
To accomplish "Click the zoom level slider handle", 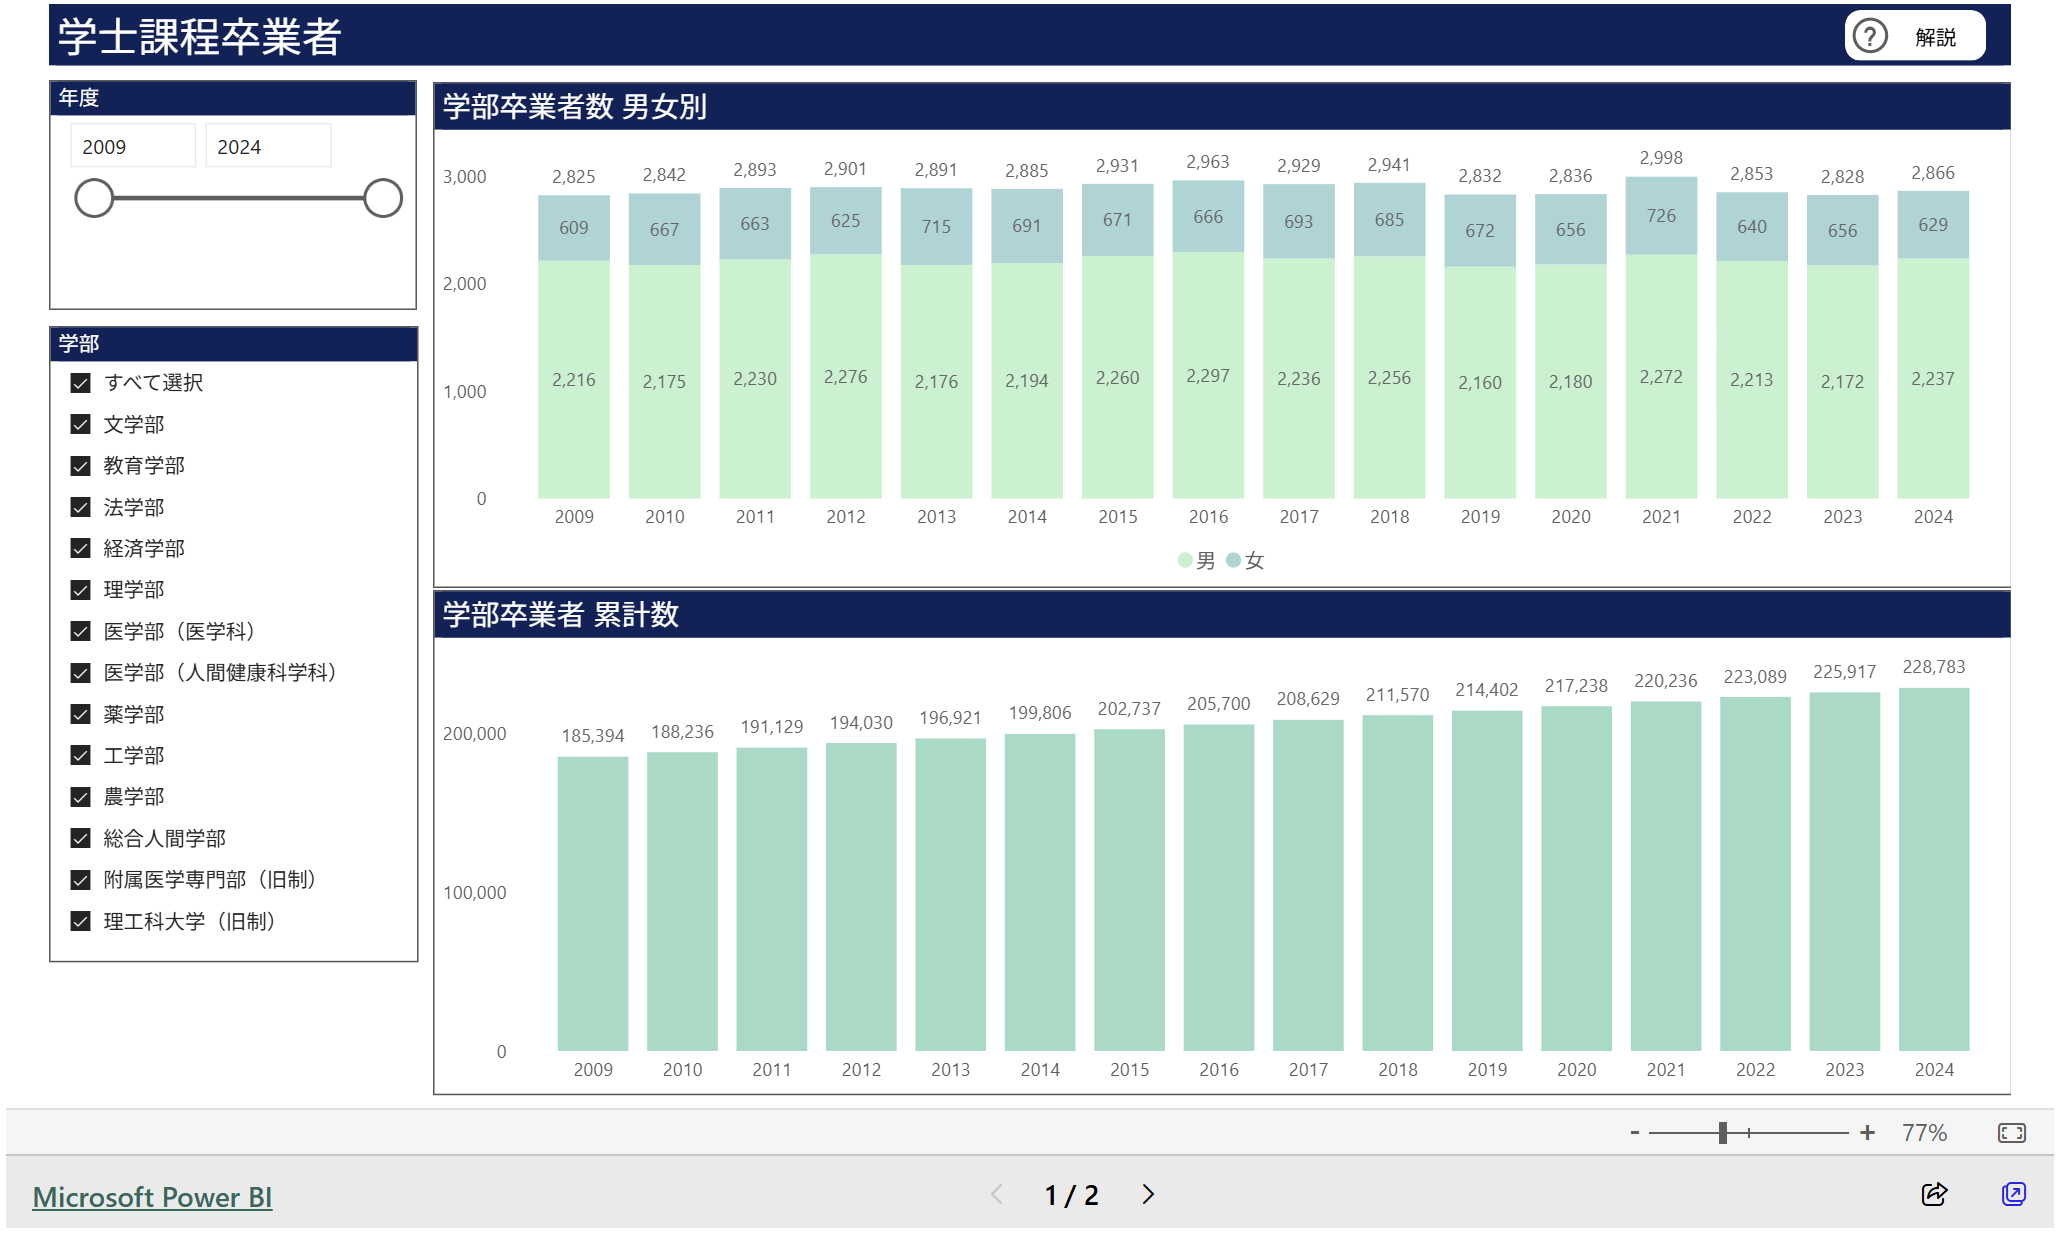I will 1723,1133.
